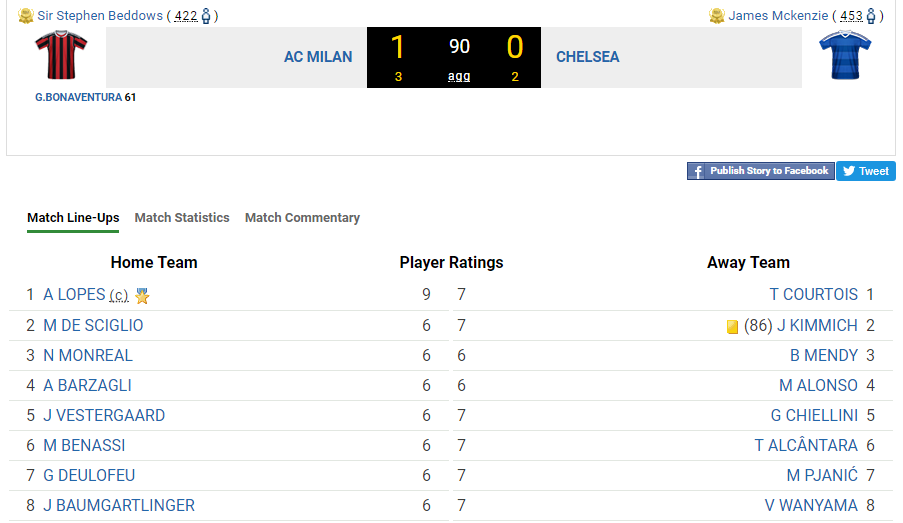This screenshot has width=903, height=523.
Task: Click the gold badge beside James Mckenzie
Action: click(x=717, y=16)
